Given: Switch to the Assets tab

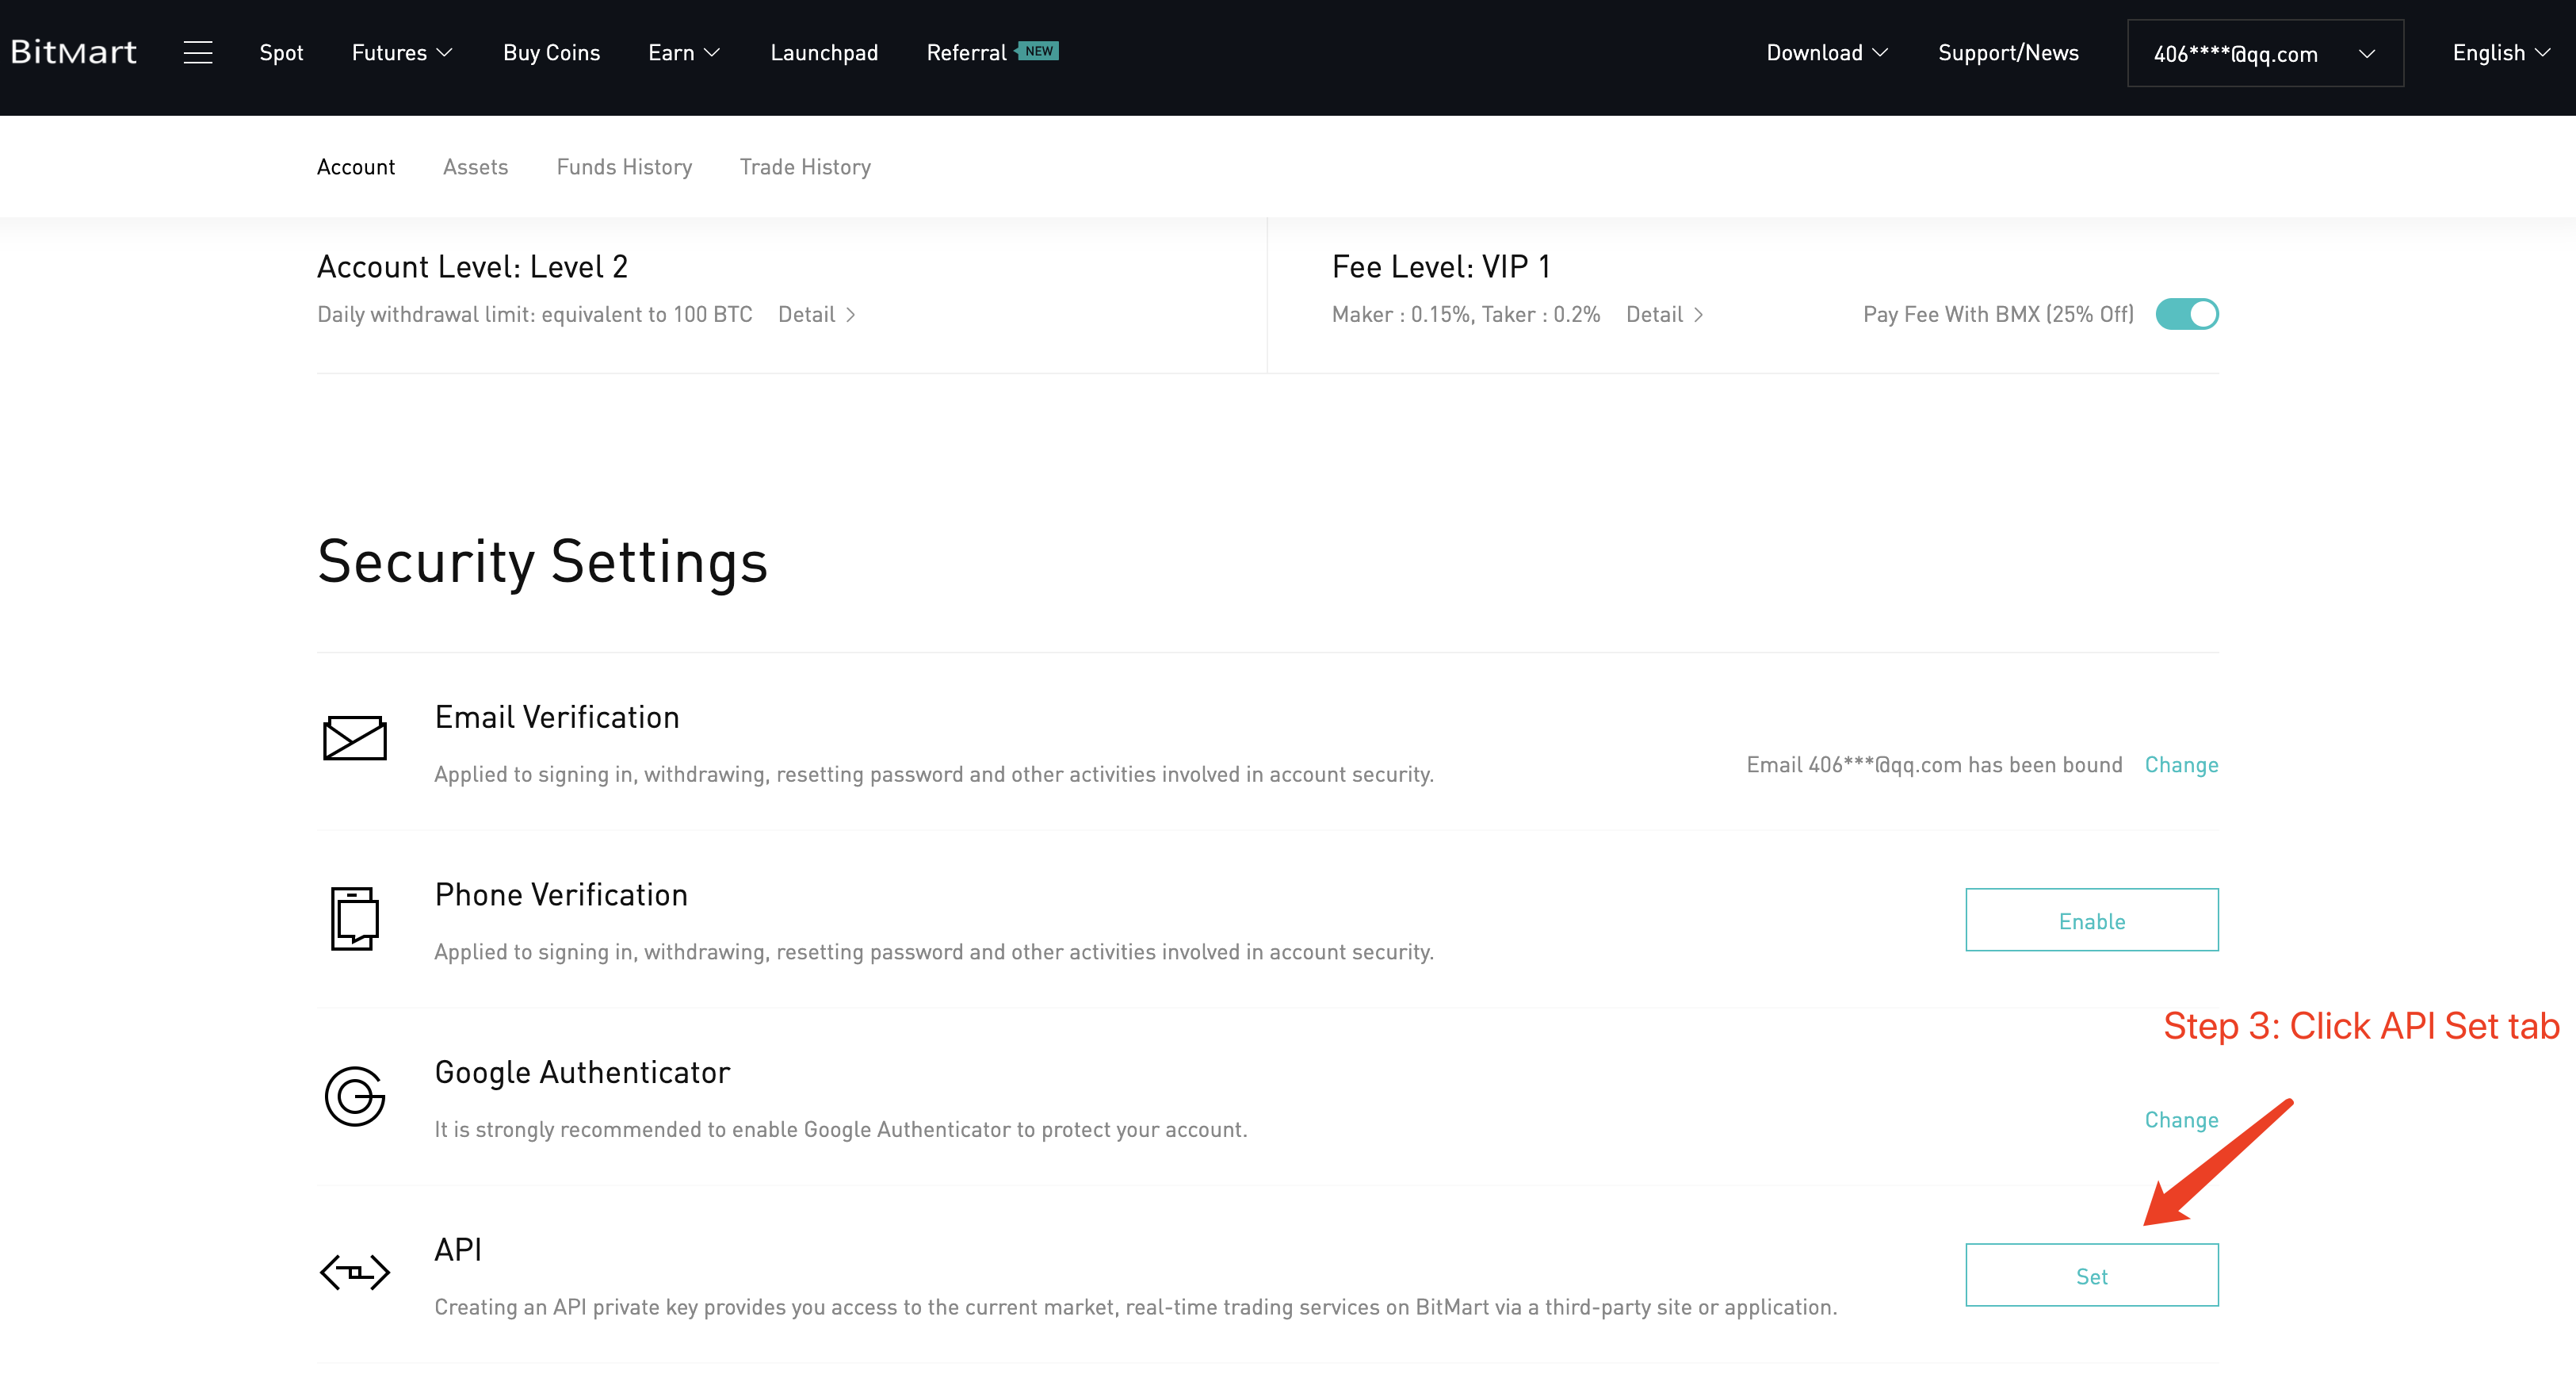Looking at the screenshot, I should pos(475,167).
